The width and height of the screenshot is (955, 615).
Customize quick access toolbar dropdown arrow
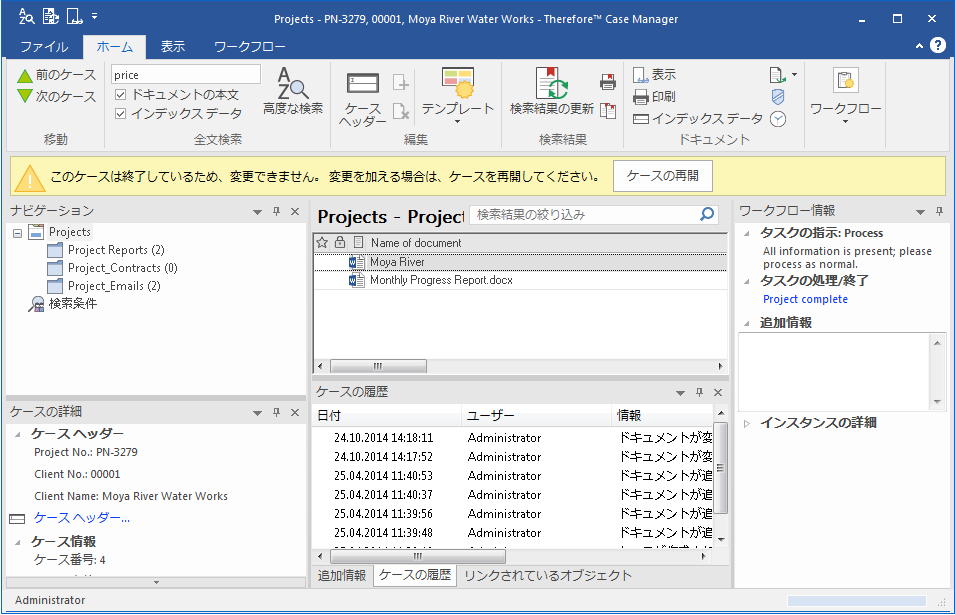tap(94, 16)
